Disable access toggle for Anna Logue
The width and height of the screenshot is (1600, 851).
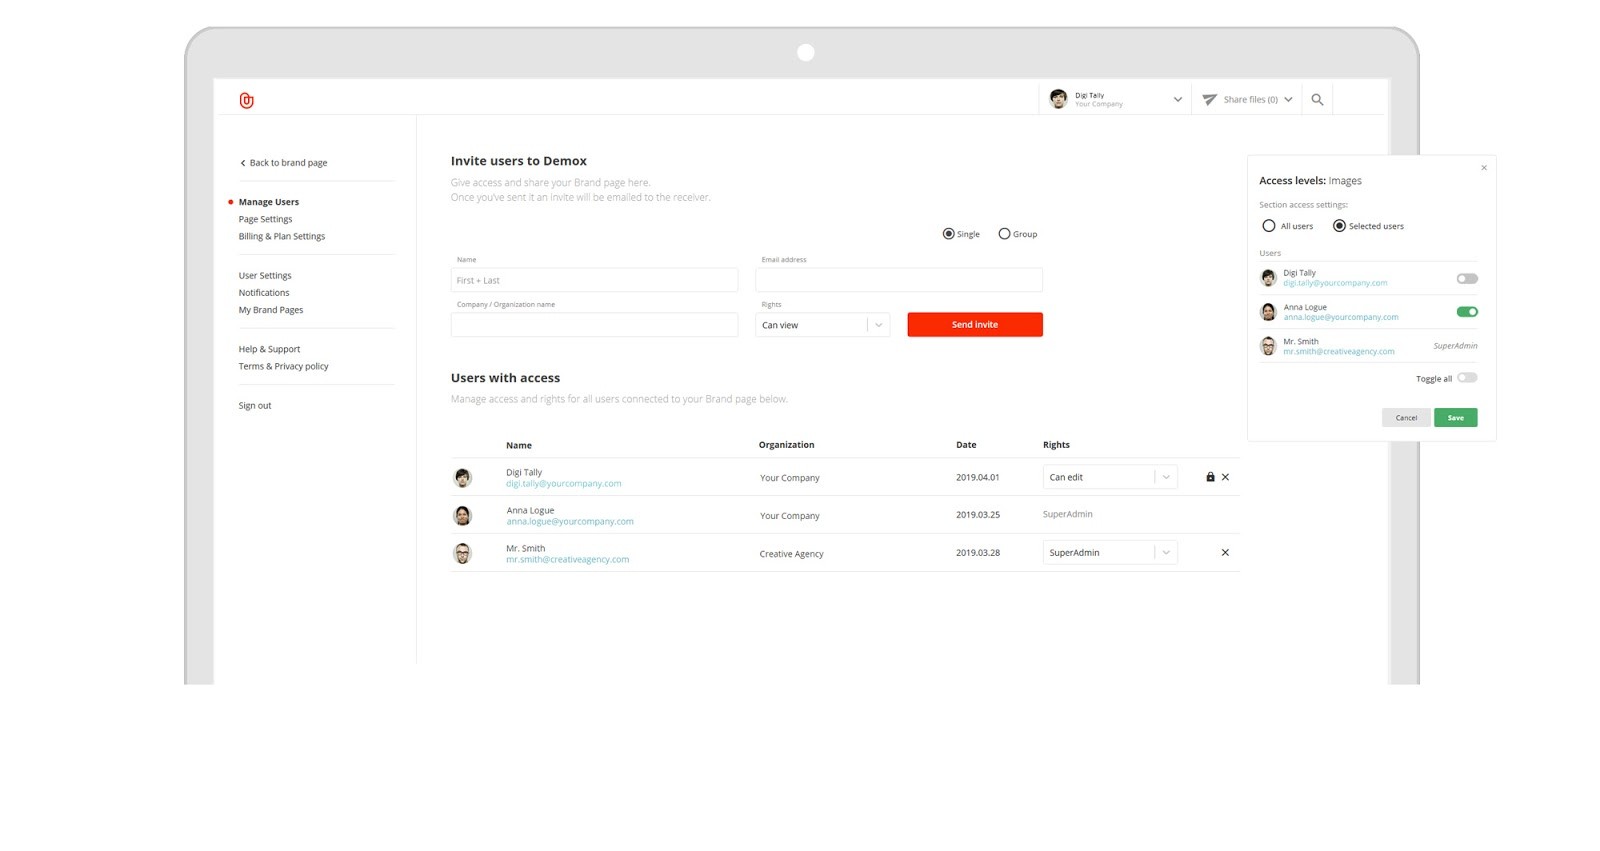[x=1466, y=312]
